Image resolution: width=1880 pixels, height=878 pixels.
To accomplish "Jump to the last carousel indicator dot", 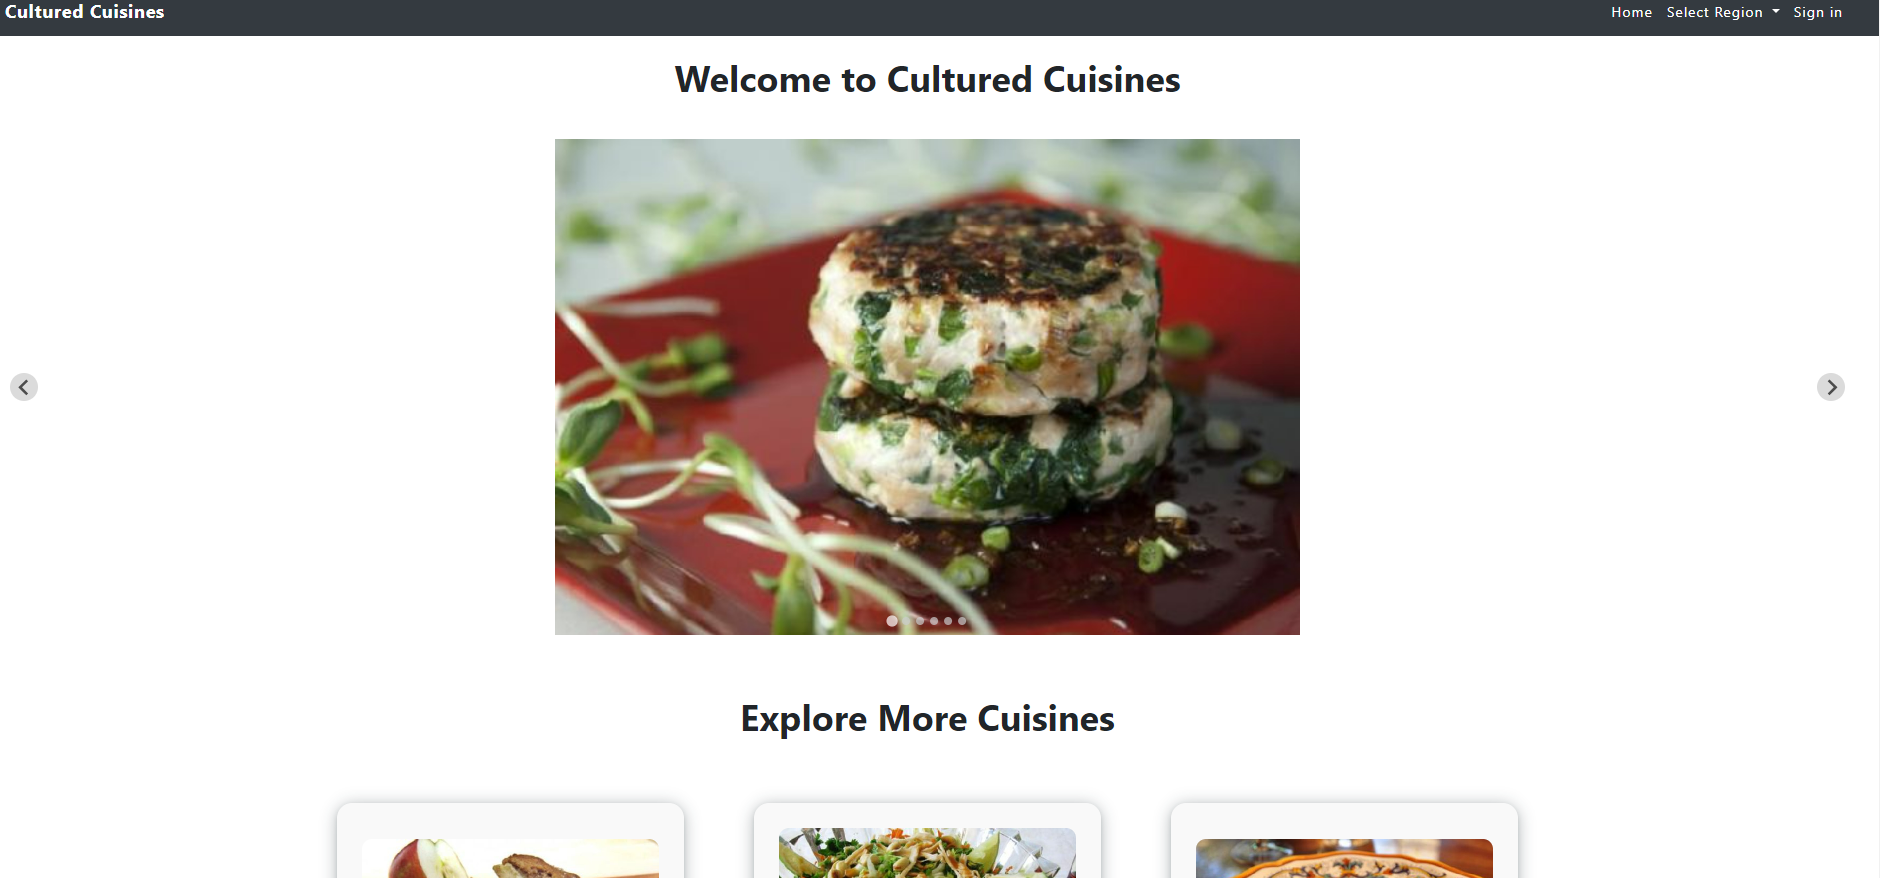I will click(x=962, y=621).
